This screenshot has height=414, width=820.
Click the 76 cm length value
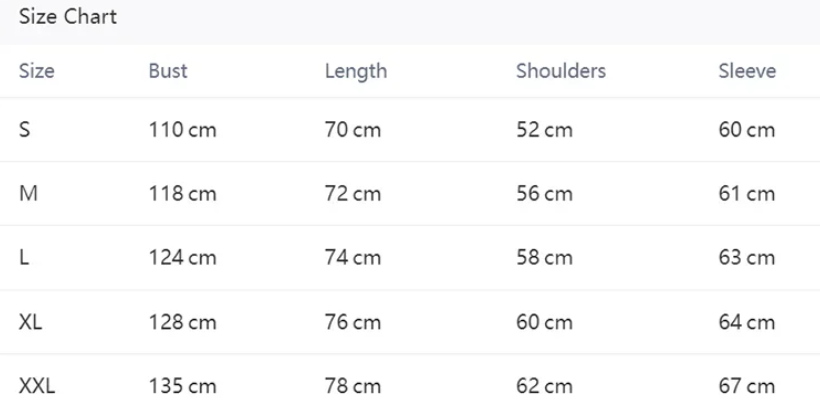point(352,322)
